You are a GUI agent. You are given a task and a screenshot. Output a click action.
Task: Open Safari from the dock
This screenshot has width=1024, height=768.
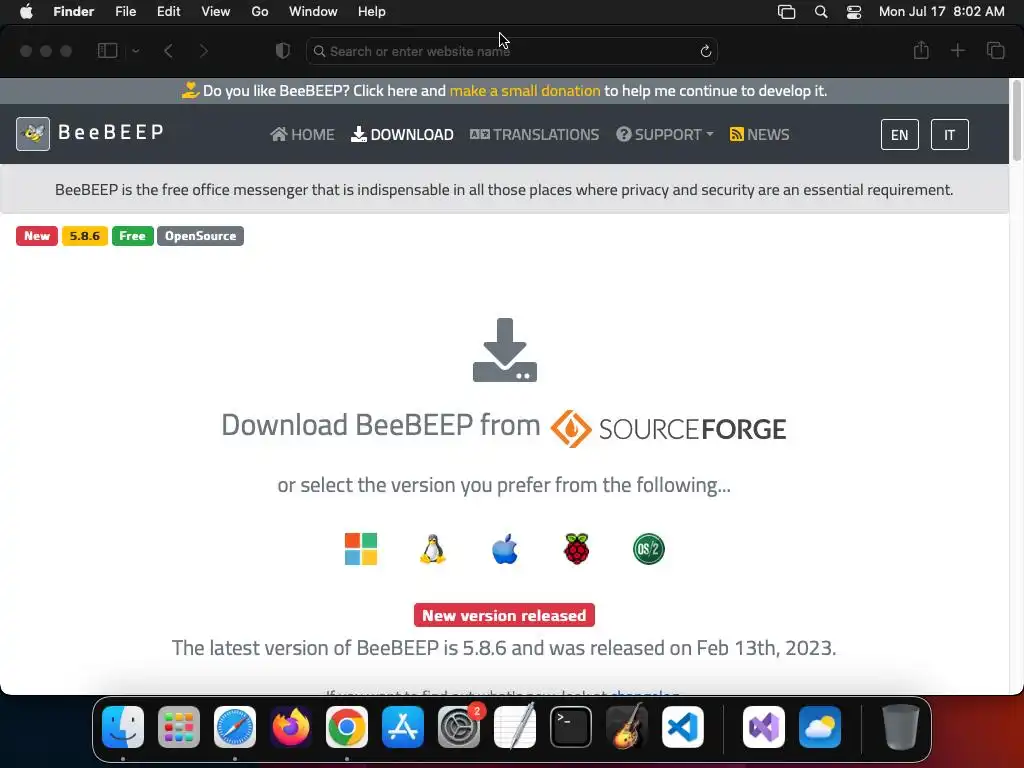pos(235,727)
